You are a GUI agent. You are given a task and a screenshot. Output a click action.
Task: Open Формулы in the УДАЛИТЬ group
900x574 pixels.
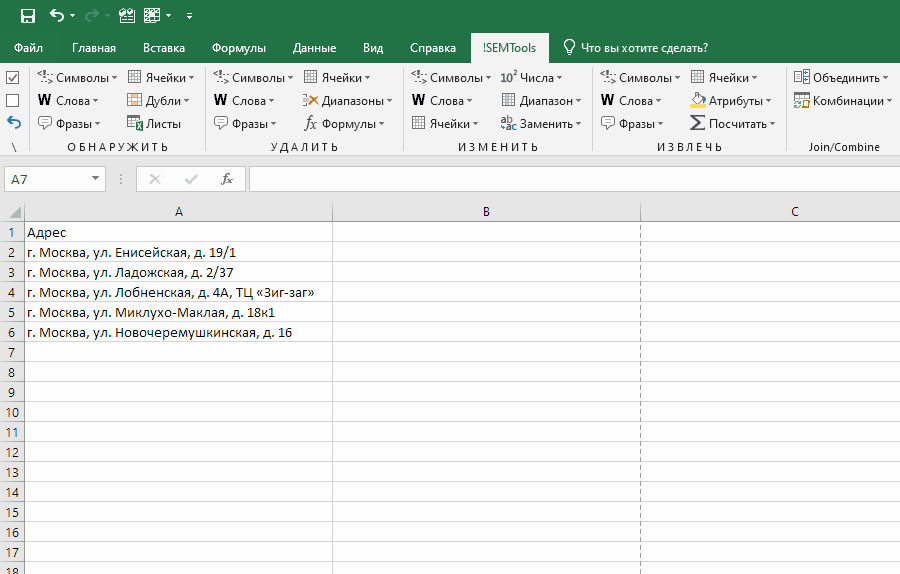pos(346,124)
